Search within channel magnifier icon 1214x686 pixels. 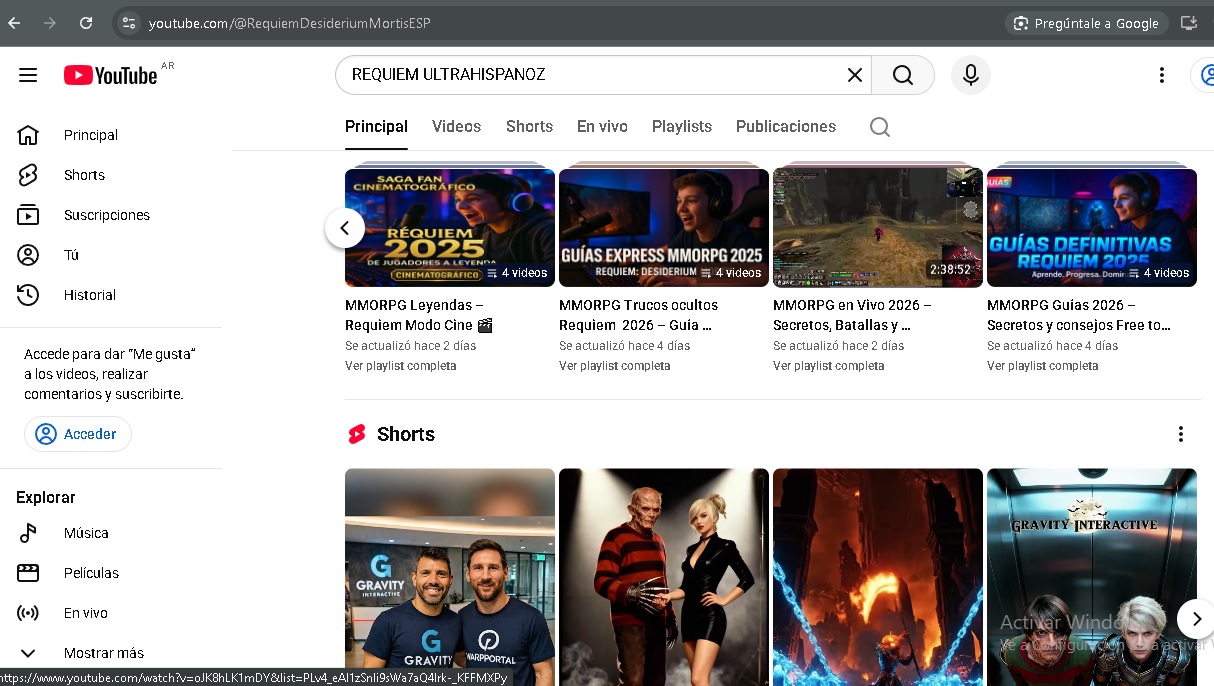click(x=879, y=127)
